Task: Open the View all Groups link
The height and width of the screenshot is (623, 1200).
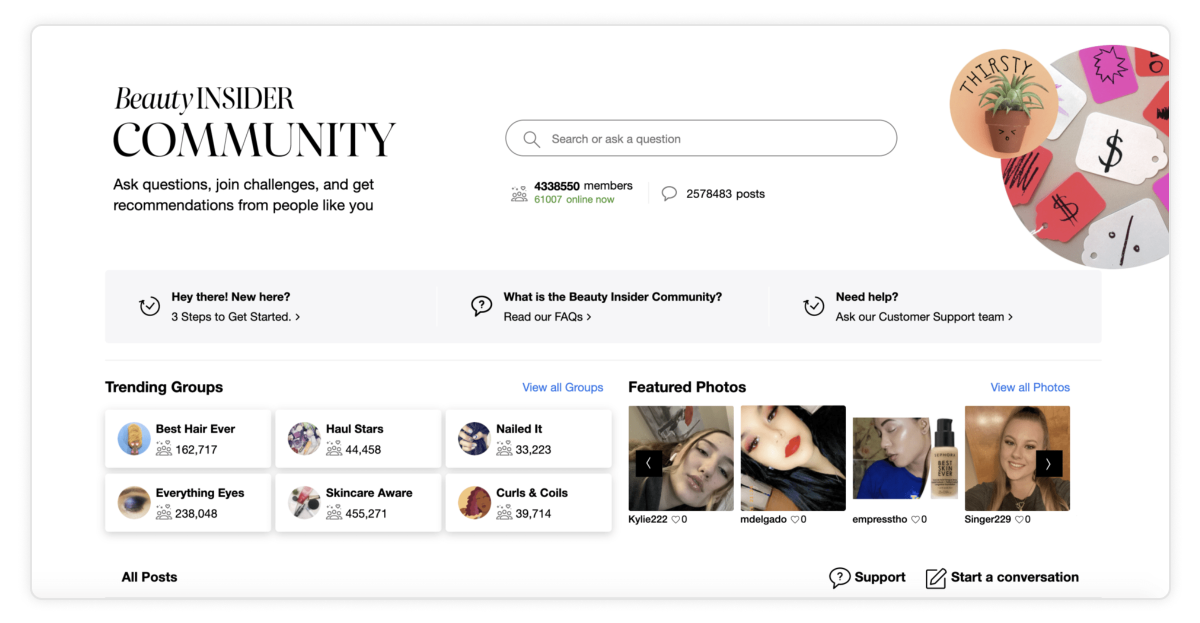Action: [562, 387]
